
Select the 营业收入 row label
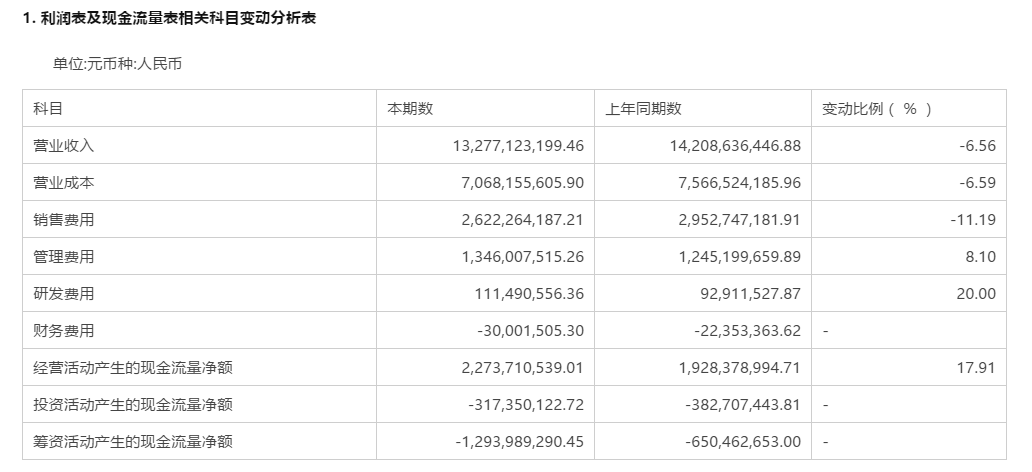coord(64,146)
